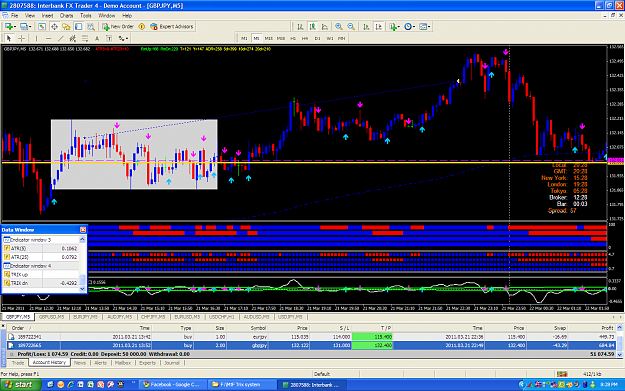Toggle chart Auto Scroll
The width and height of the screenshot is (625, 391).
click(x=366, y=26)
